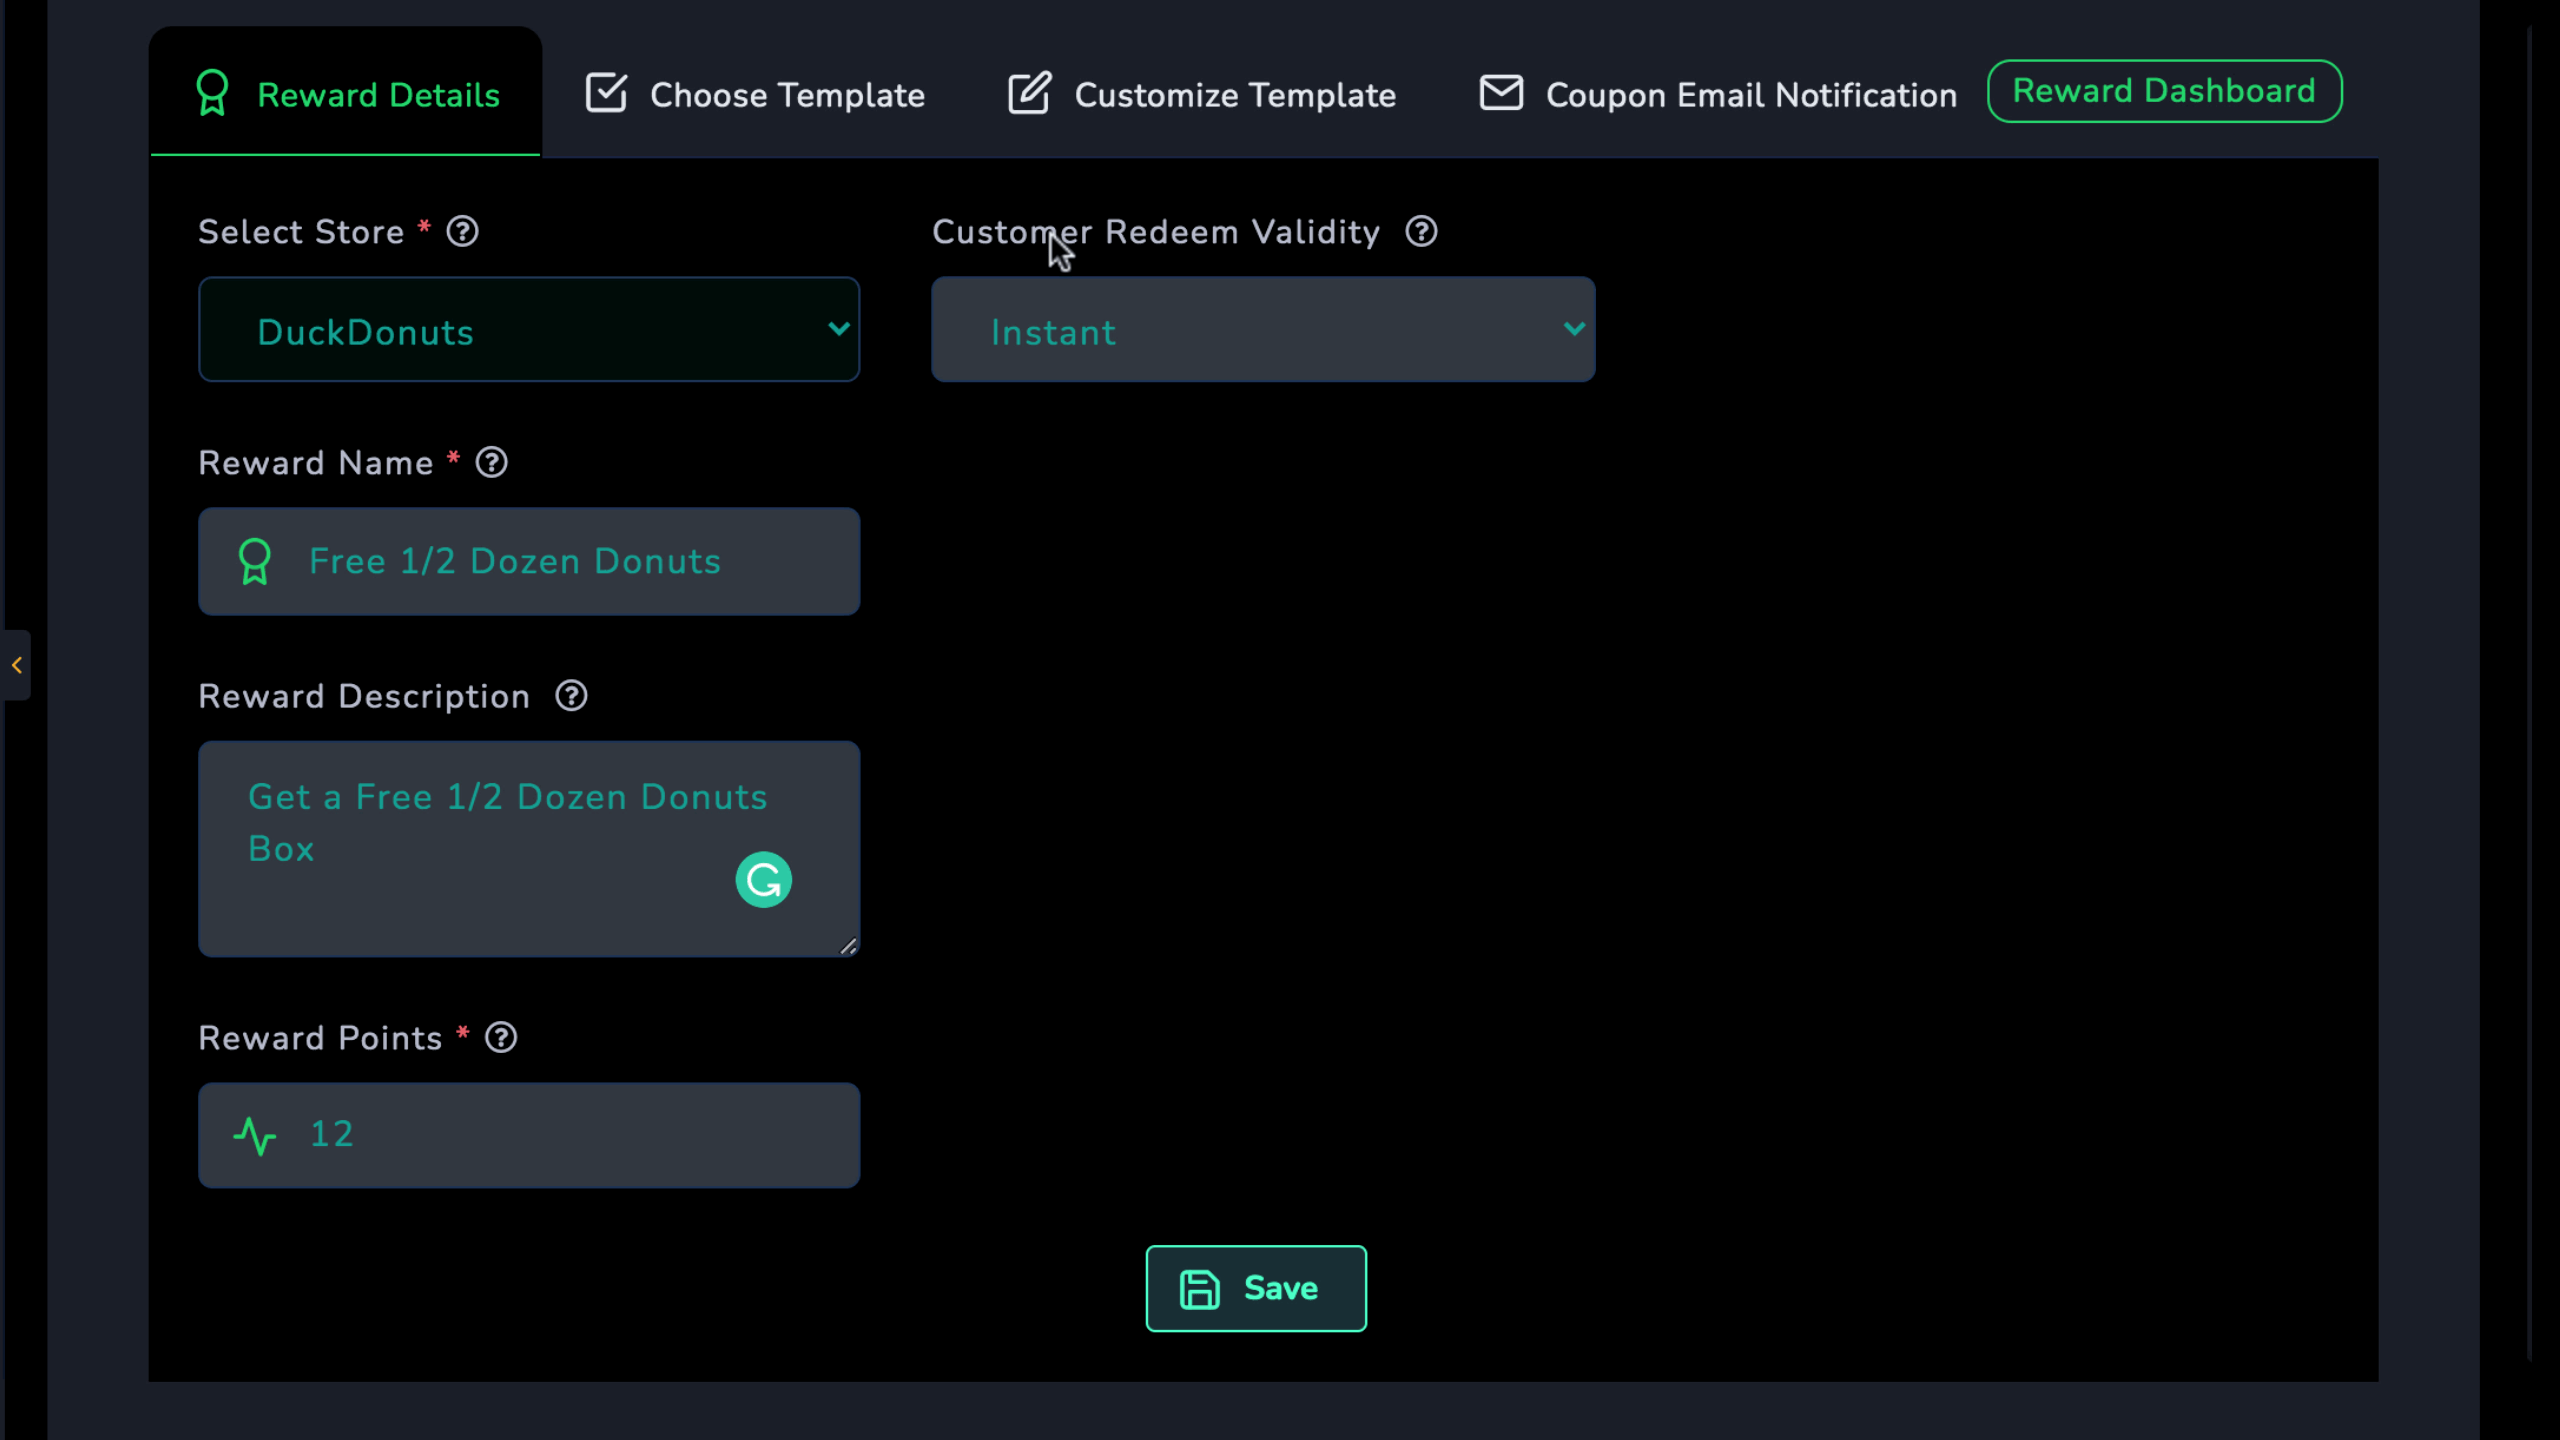Image resolution: width=2560 pixels, height=1440 pixels.
Task: Click the help icon beside Select Store
Action: pyautogui.click(x=462, y=232)
